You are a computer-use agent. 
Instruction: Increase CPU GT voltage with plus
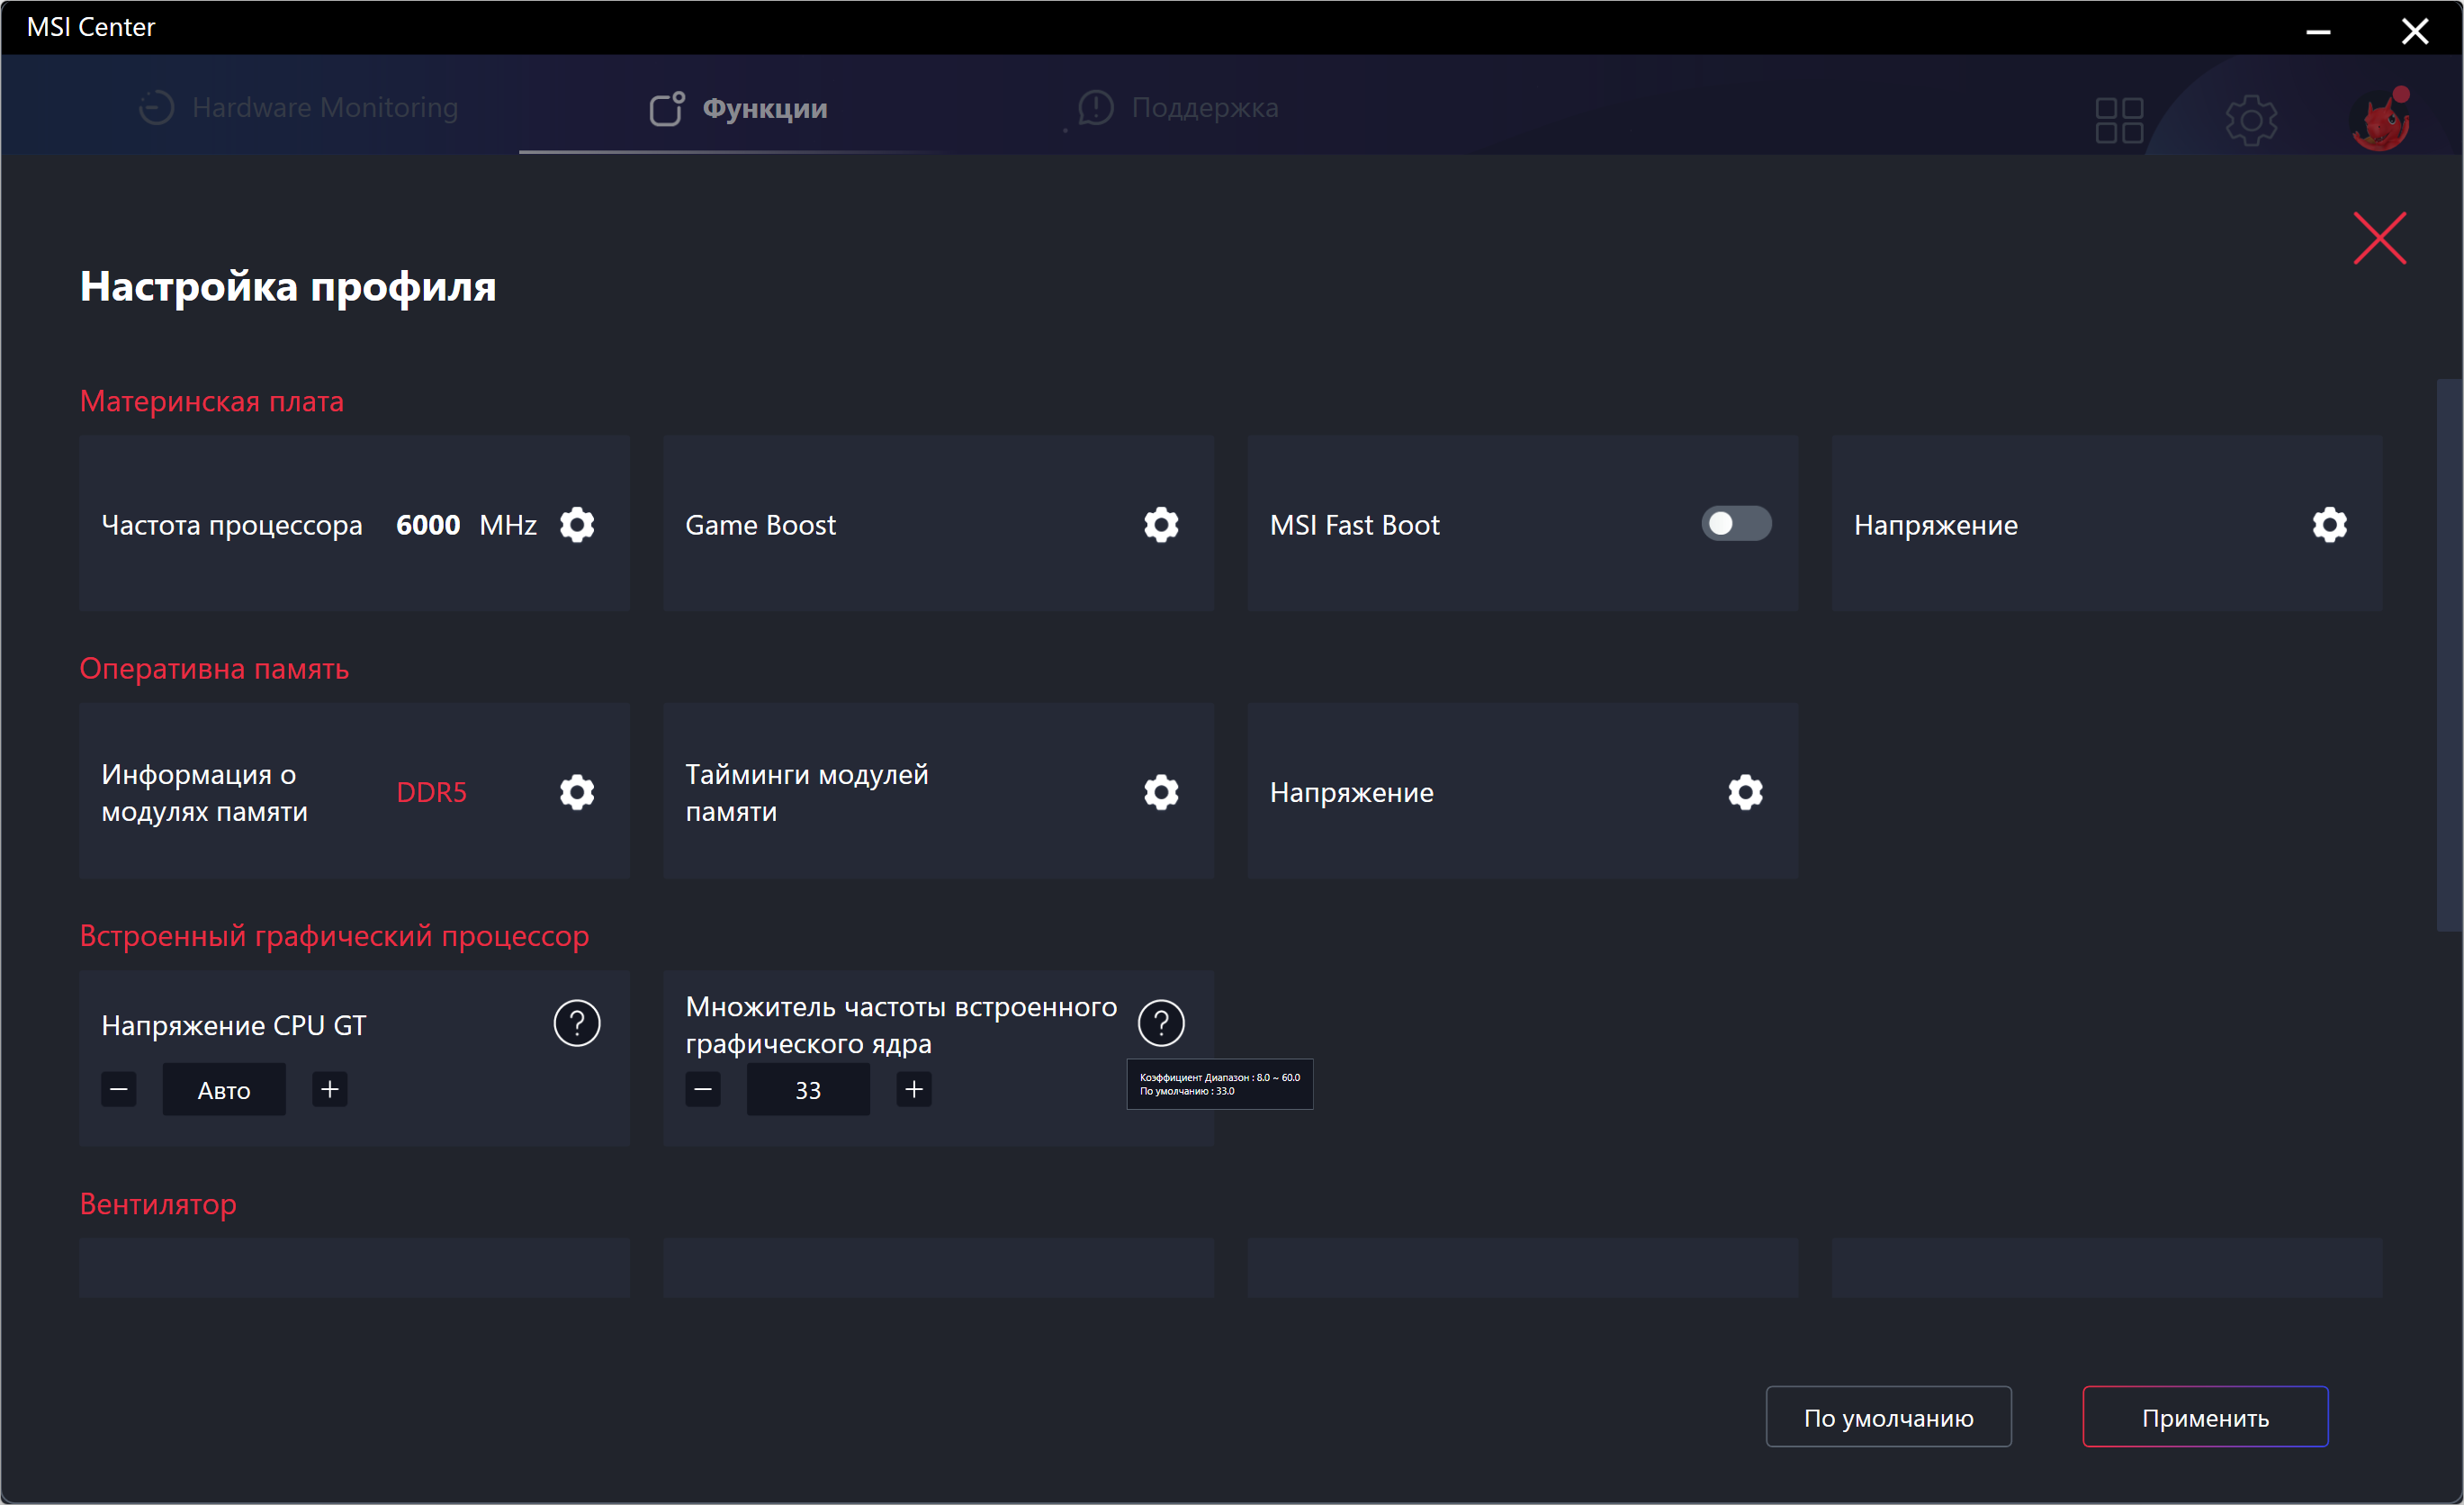(x=330, y=1089)
